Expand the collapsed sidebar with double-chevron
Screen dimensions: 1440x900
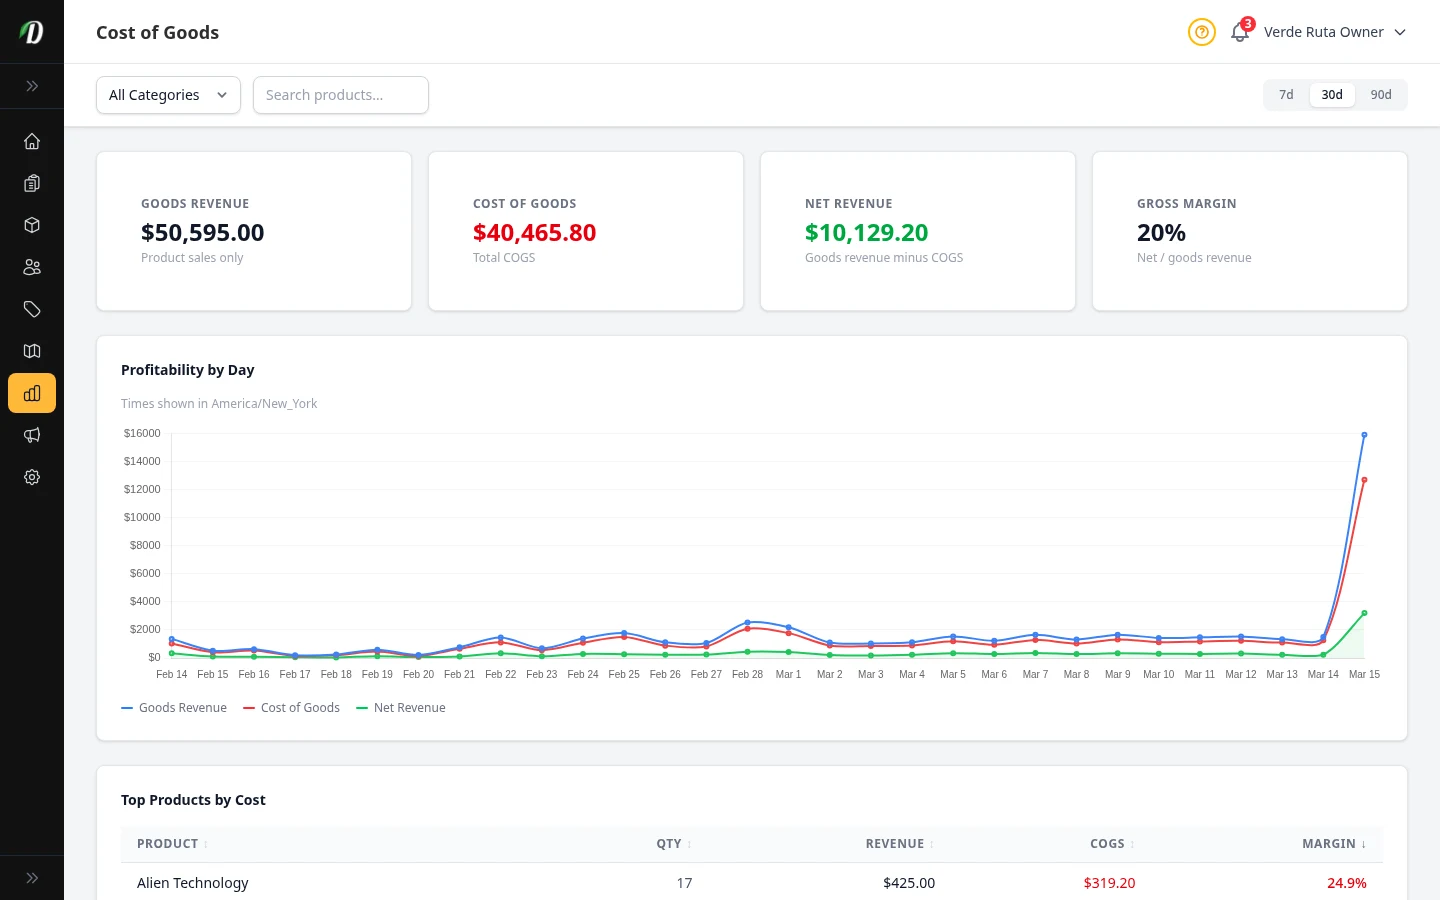[x=32, y=86]
